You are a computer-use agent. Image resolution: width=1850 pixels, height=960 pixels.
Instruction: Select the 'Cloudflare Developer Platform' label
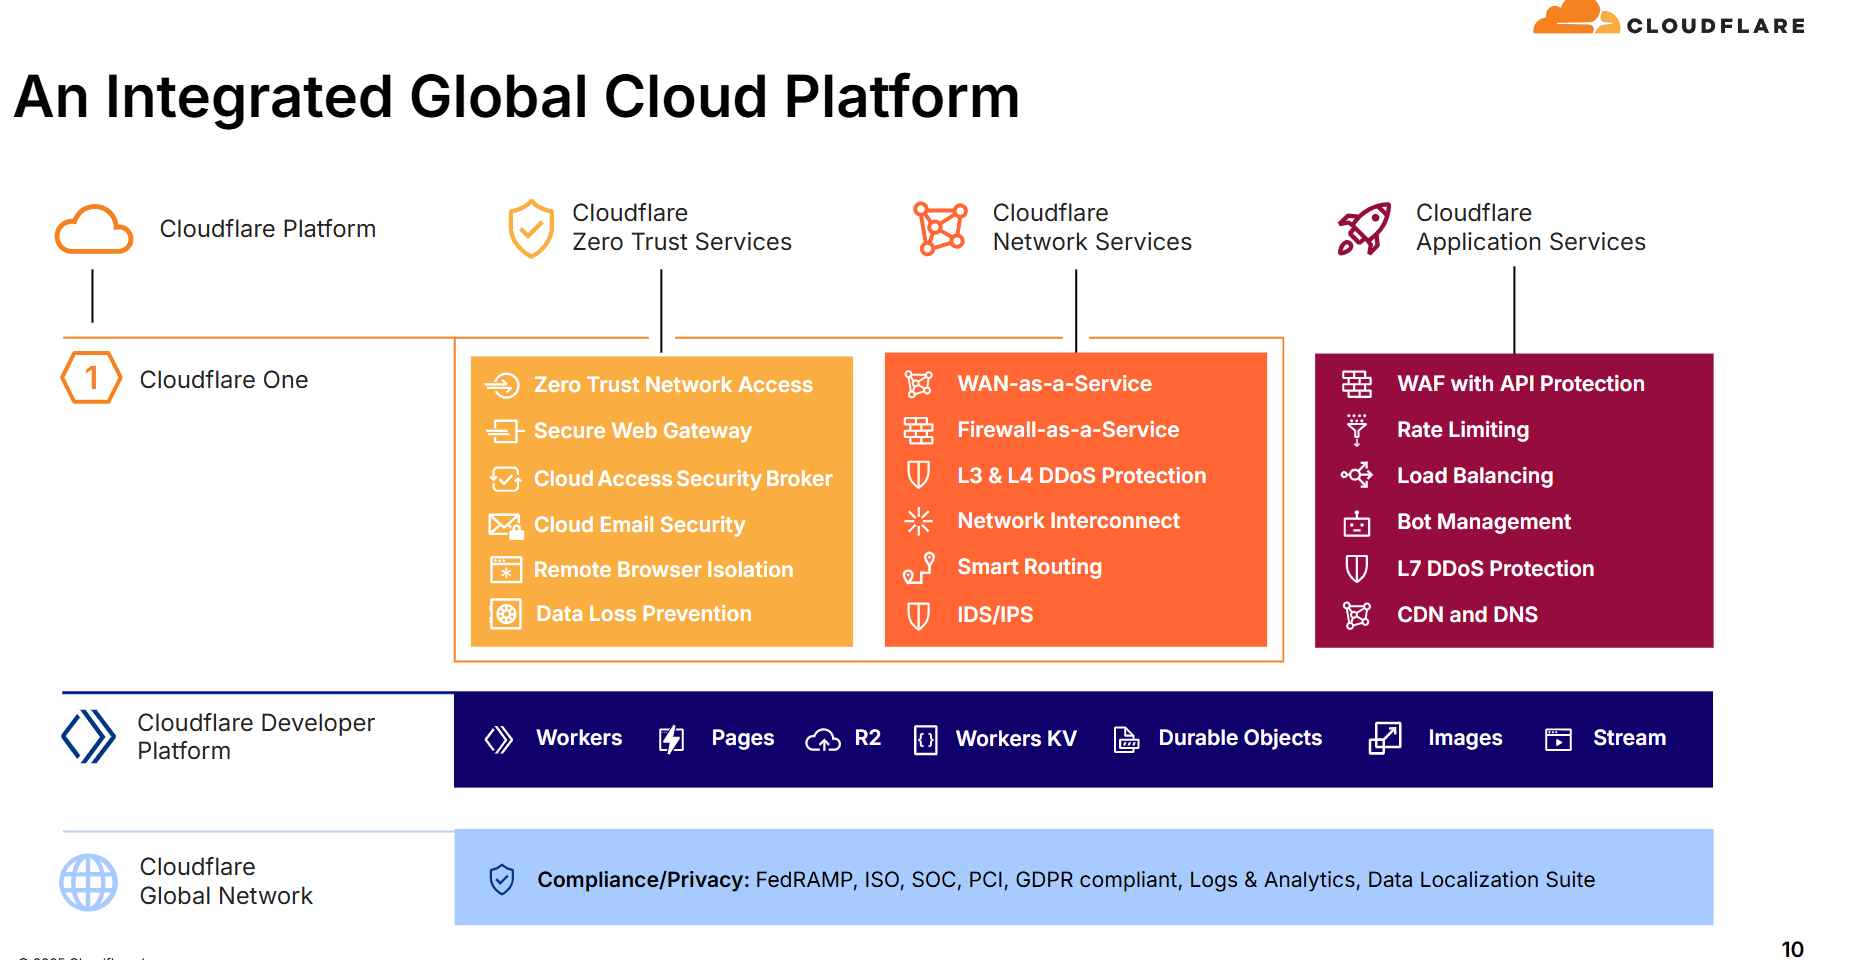[x=256, y=737]
